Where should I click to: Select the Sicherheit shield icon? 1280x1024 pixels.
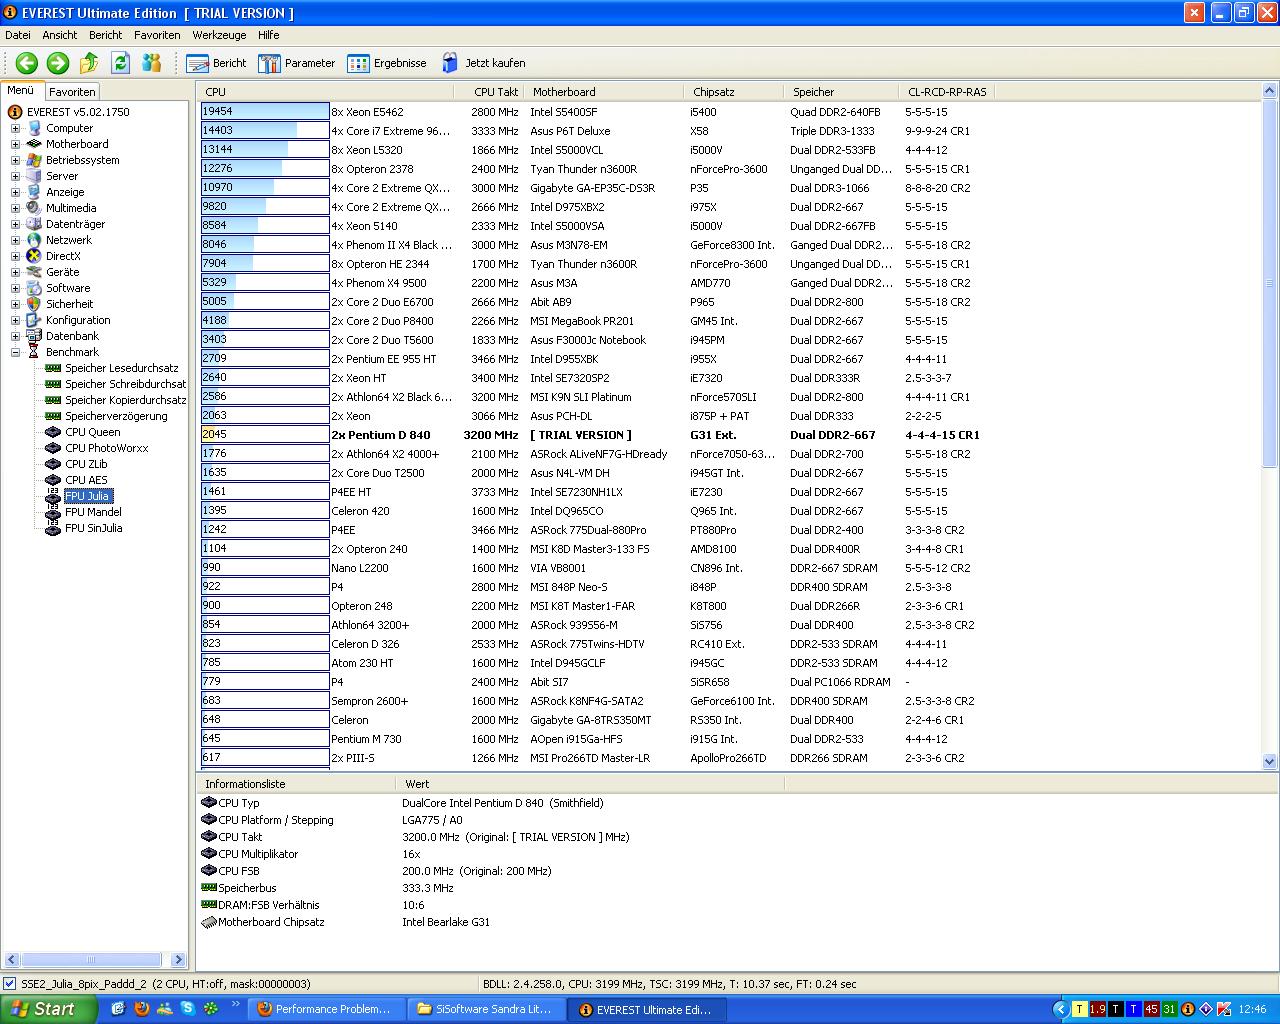pyautogui.click(x=34, y=304)
